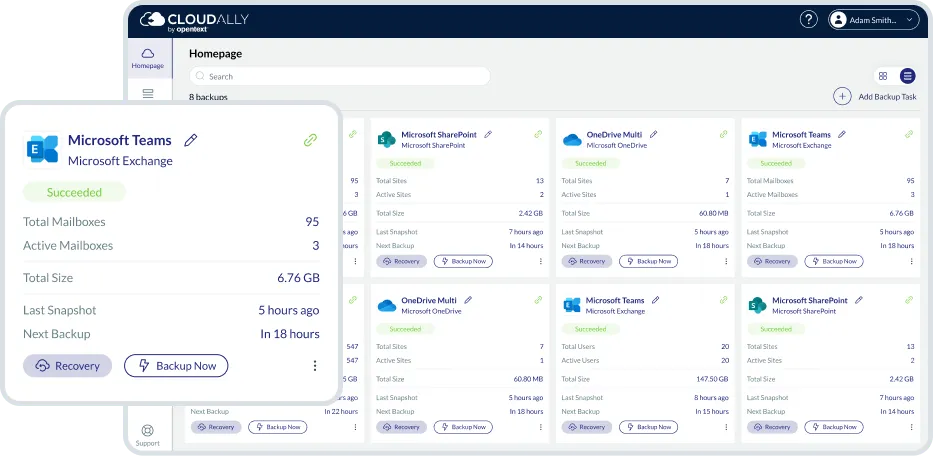The height and width of the screenshot is (456, 933).
Task: Click Backup Now on the top-row SharePoint card
Action: (463, 261)
